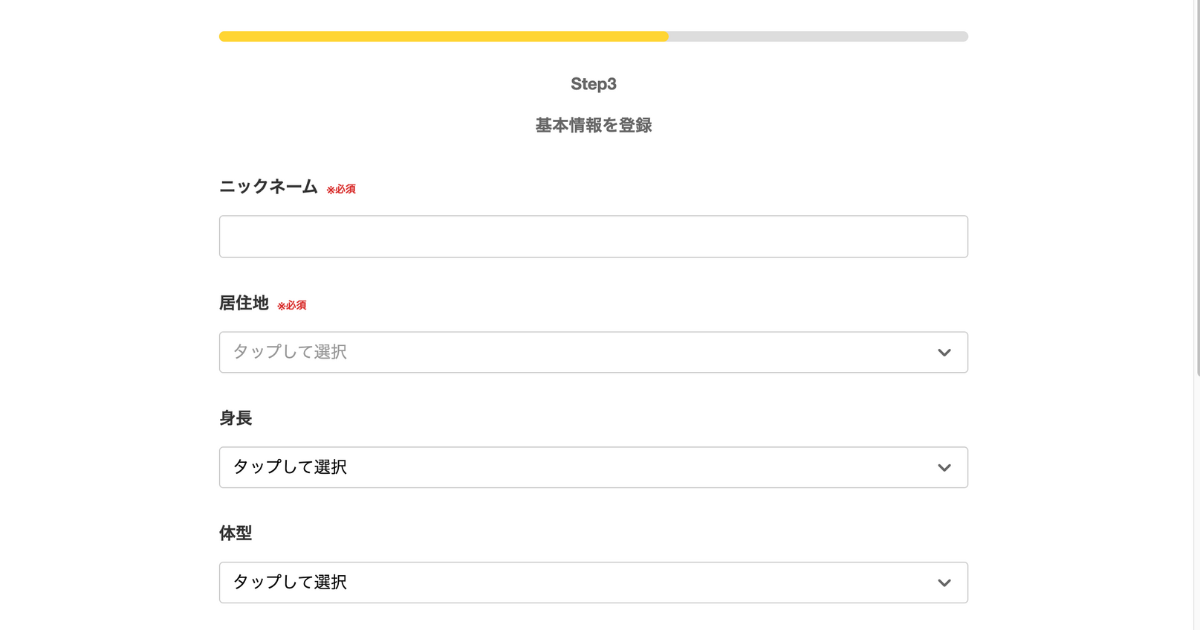Click the 基本情報を登録 heading

tap(593, 126)
